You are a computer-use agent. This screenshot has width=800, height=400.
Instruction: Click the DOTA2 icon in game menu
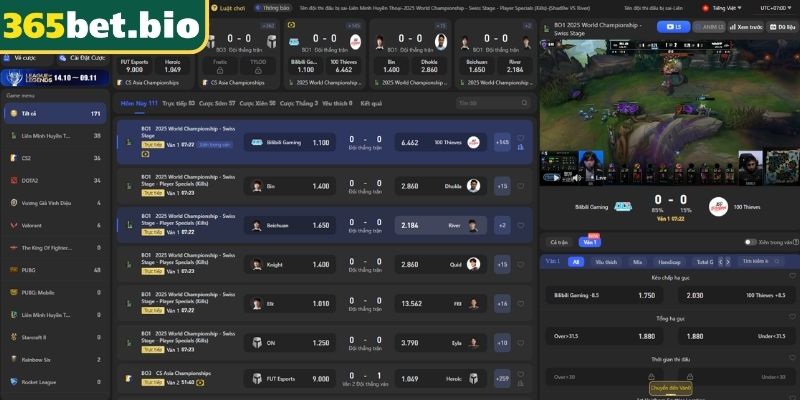click(14, 181)
